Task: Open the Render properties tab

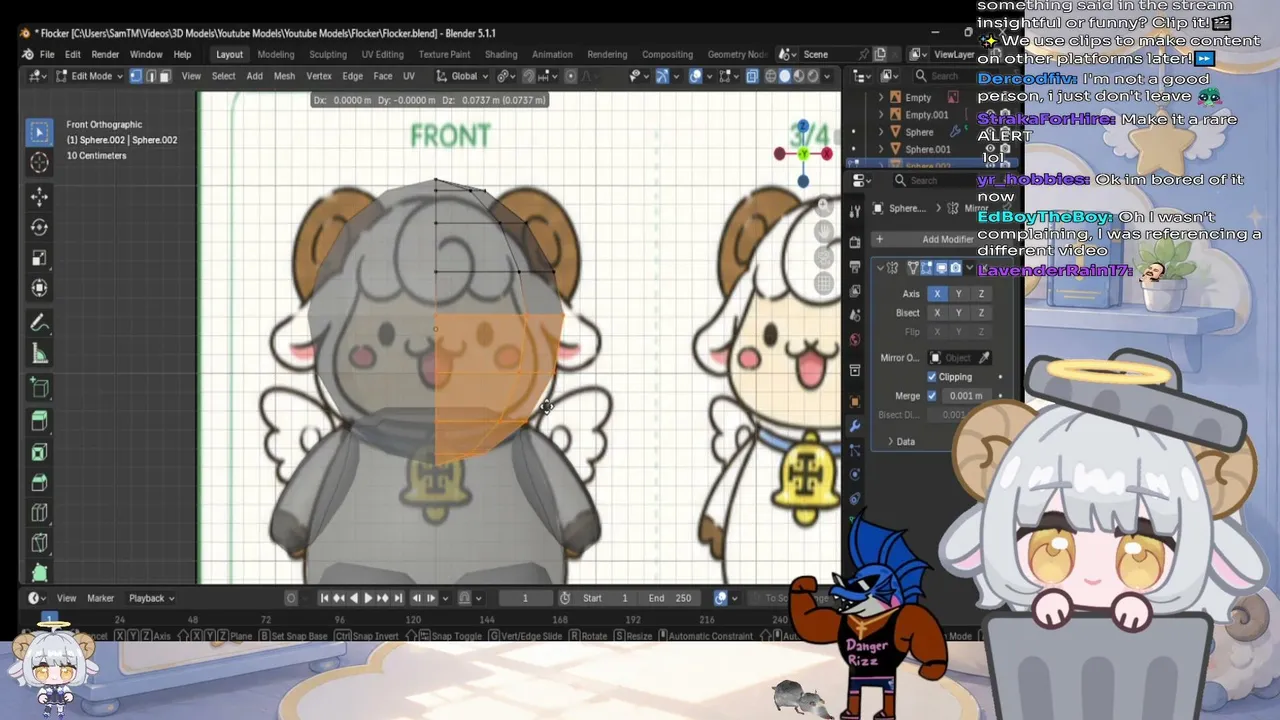Action: (x=855, y=242)
